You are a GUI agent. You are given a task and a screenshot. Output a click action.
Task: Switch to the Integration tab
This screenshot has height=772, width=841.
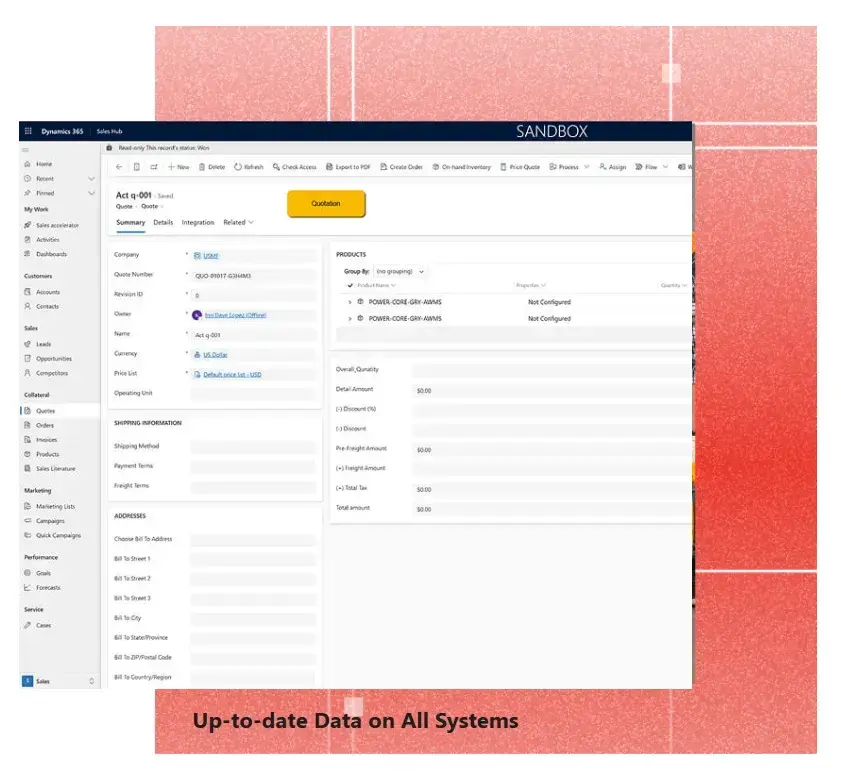pyautogui.click(x=198, y=222)
